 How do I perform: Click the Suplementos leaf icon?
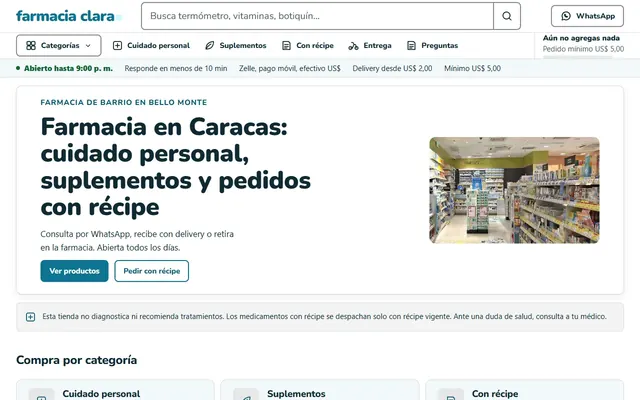click(209, 45)
